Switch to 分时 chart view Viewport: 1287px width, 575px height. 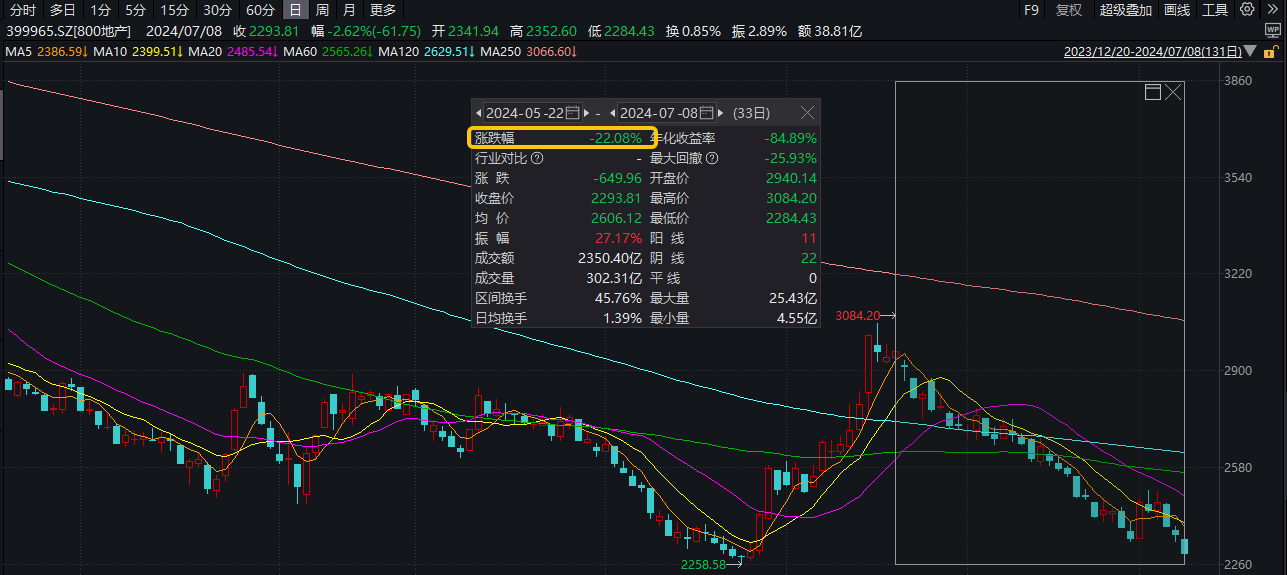click(x=22, y=10)
